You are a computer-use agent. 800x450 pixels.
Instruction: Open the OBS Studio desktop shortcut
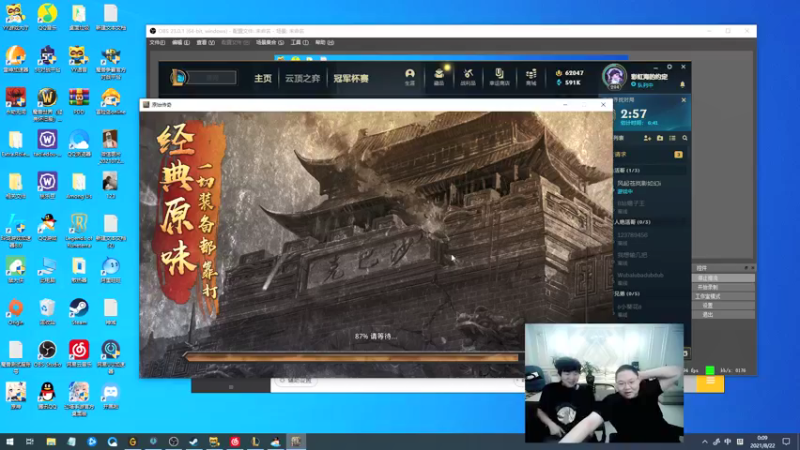click(47, 354)
